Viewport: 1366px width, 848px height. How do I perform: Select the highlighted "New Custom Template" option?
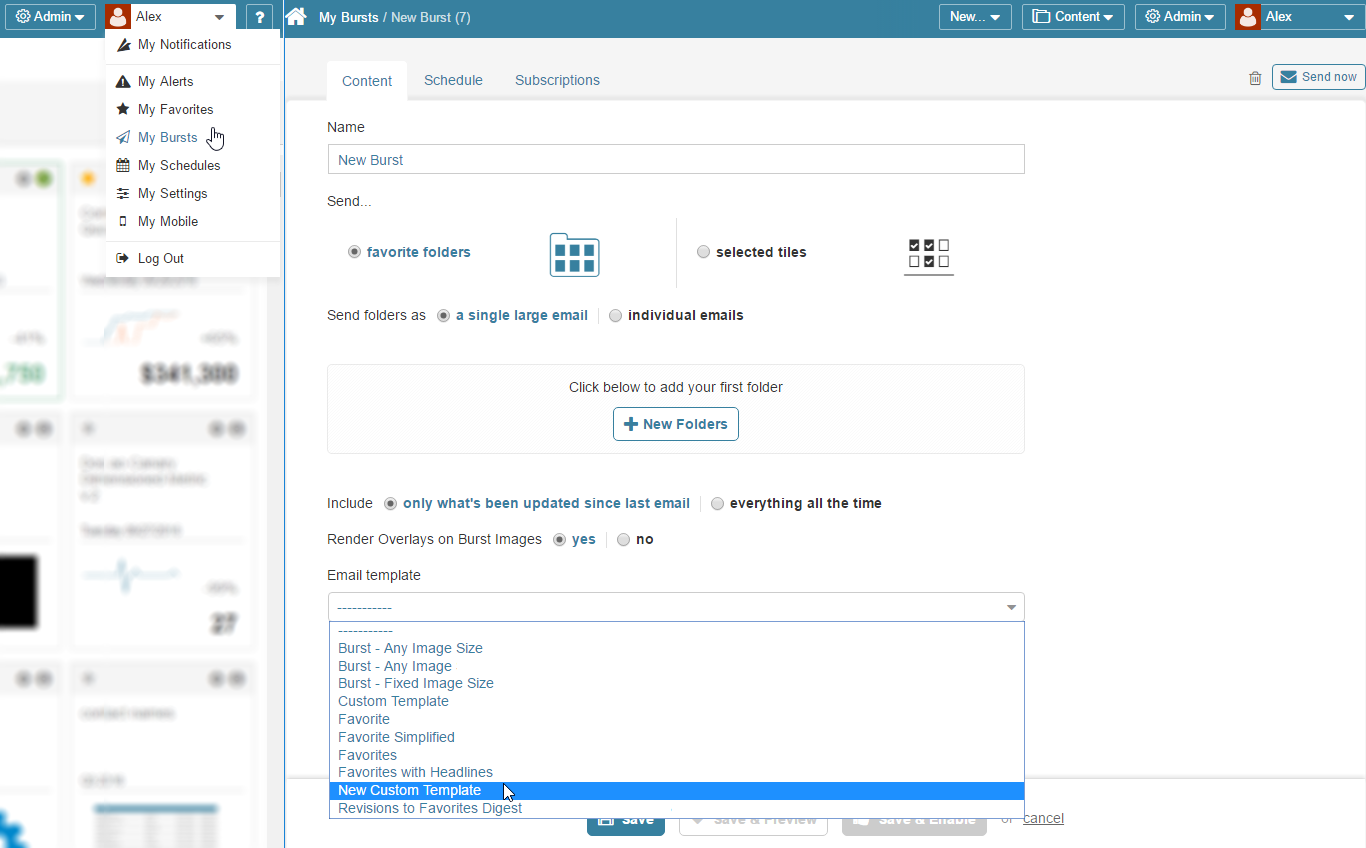(x=676, y=790)
